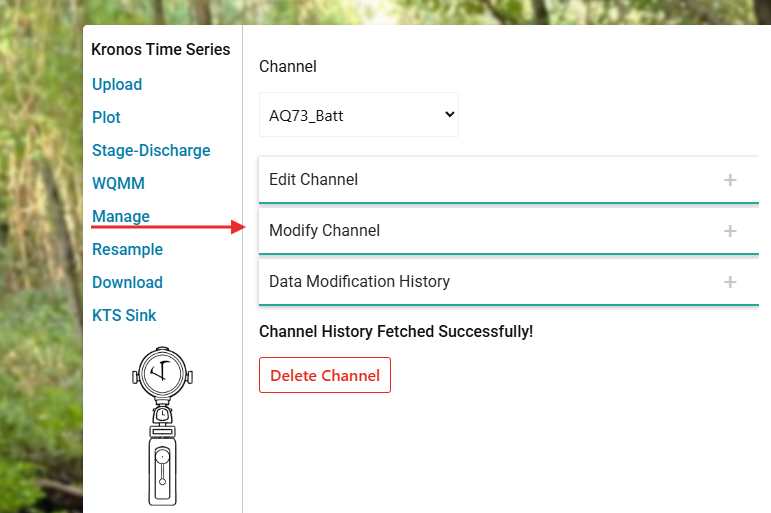Click the plus icon on Edit Channel
Viewport: 771px width, 513px height.
730,180
